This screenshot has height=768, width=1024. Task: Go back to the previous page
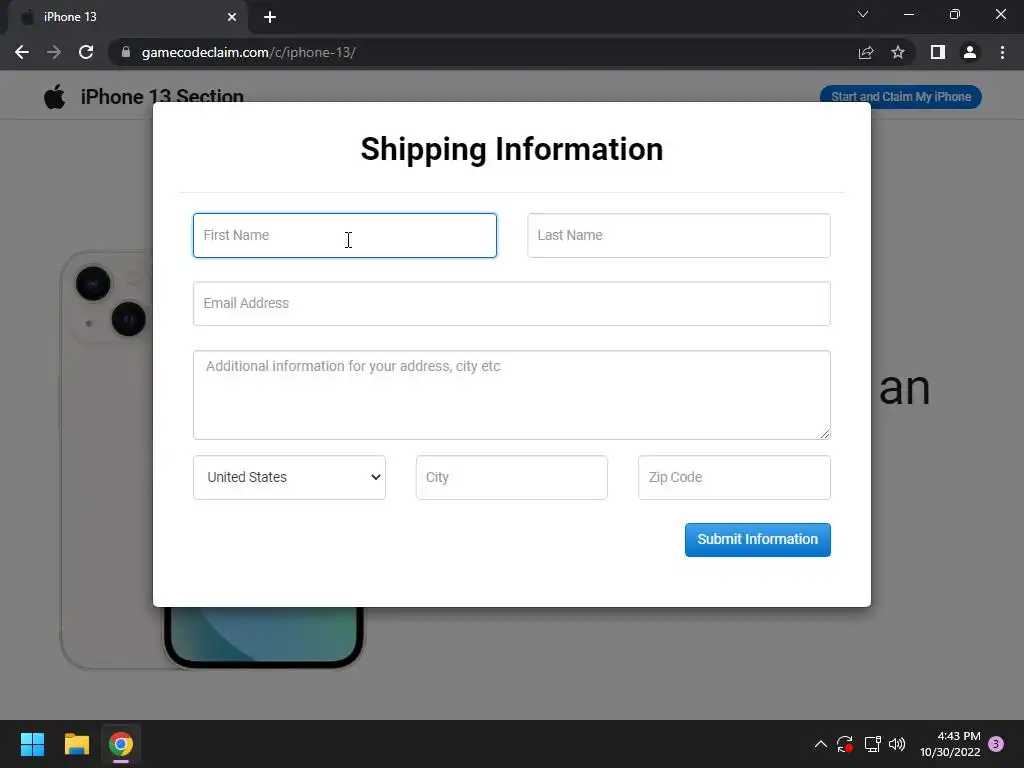click(x=22, y=52)
